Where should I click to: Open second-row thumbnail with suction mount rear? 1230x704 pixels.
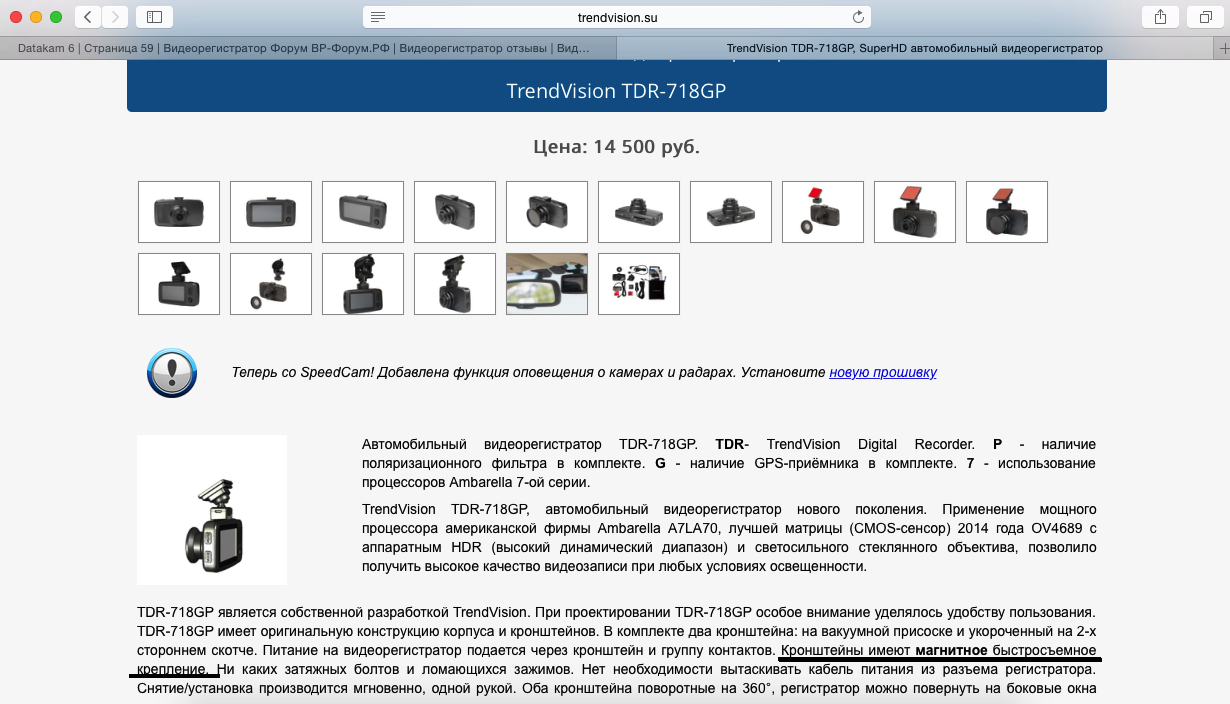[363, 284]
